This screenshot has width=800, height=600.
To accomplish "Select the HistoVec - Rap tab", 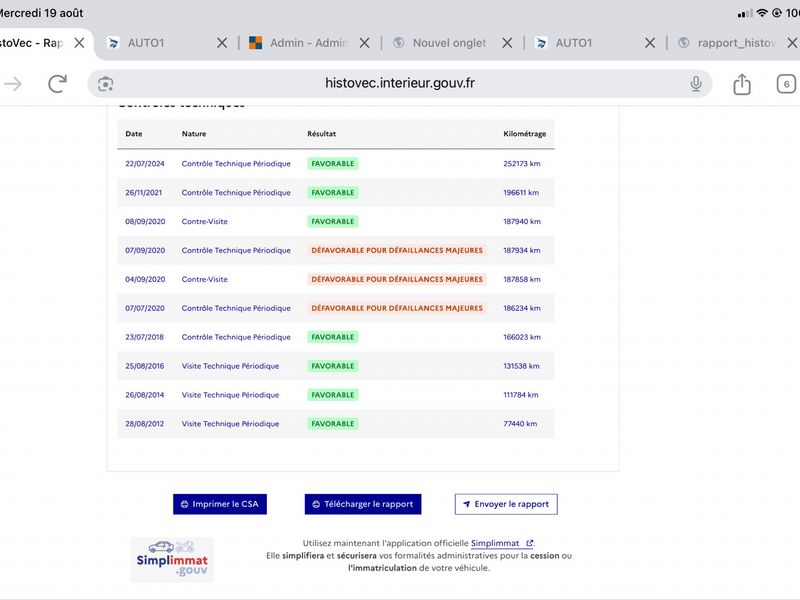I will click(x=32, y=43).
